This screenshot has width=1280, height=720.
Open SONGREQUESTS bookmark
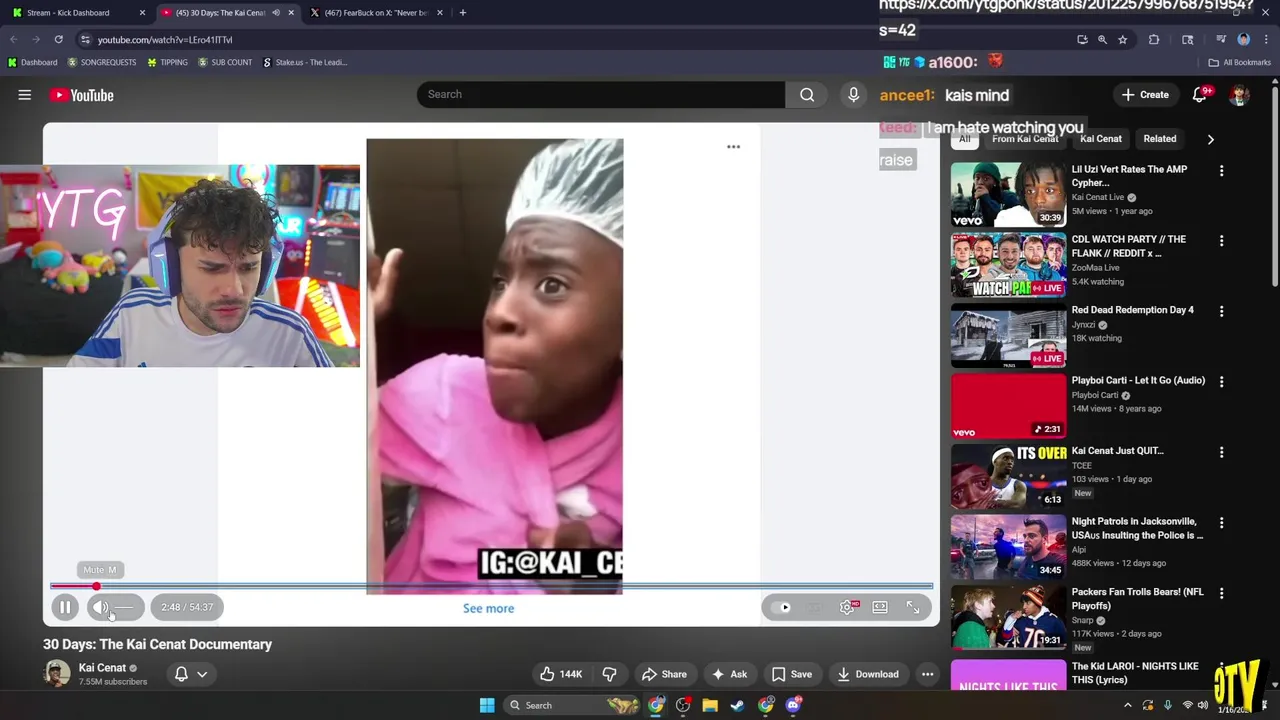click(x=102, y=62)
